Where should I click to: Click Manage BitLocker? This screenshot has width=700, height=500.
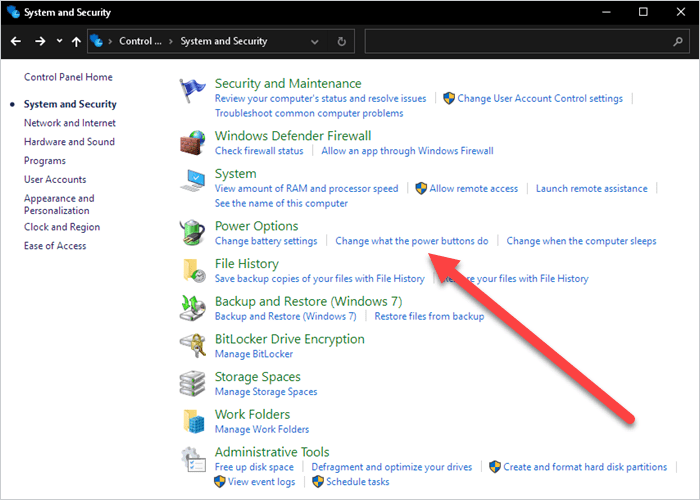254,354
